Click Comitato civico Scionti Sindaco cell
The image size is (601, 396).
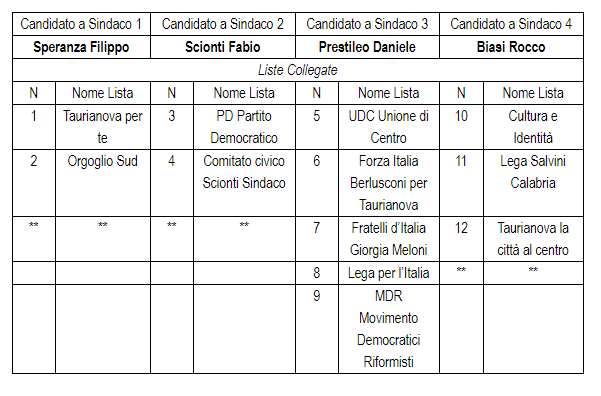coord(244,183)
